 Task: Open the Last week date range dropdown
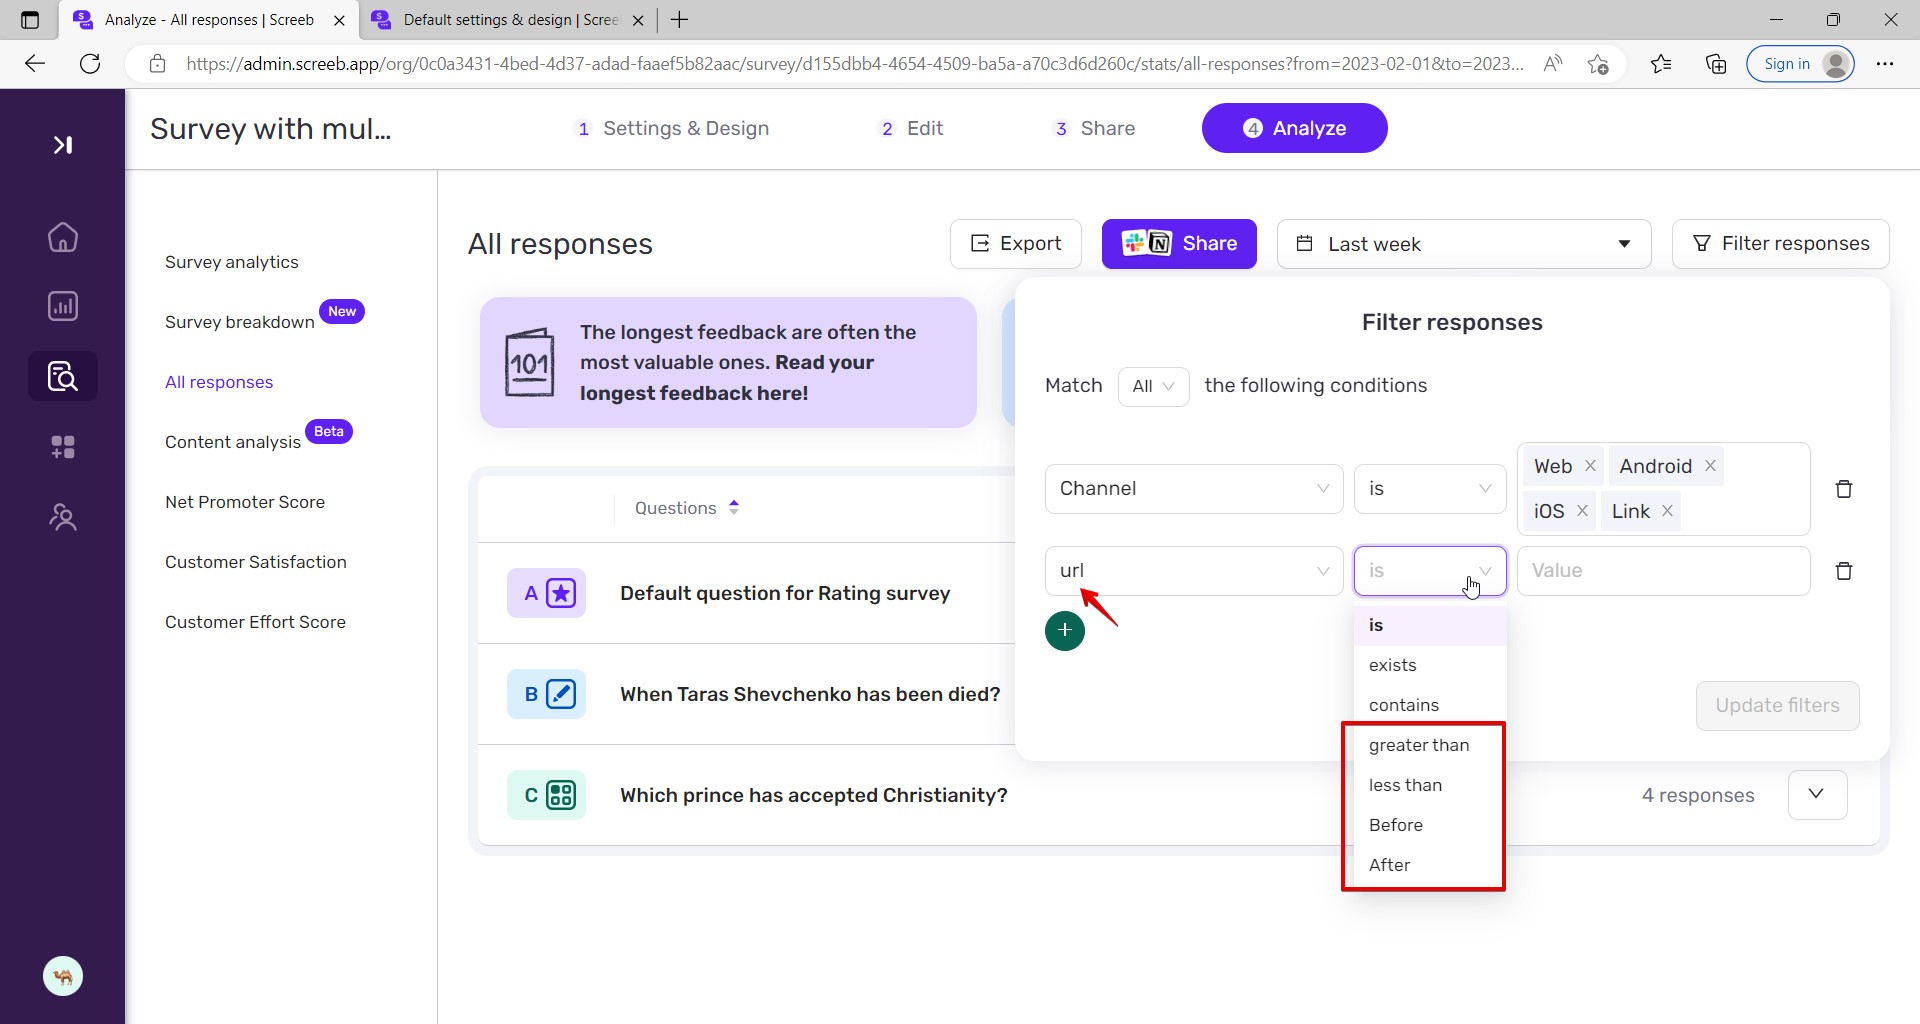(x=1464, y=244)
